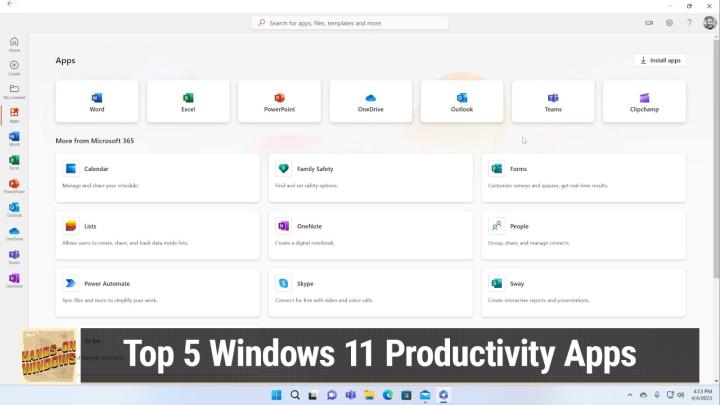The image size is (720, 405).
Task: Launch the Clipchamp app tile
Action: (x=644, y=101)
